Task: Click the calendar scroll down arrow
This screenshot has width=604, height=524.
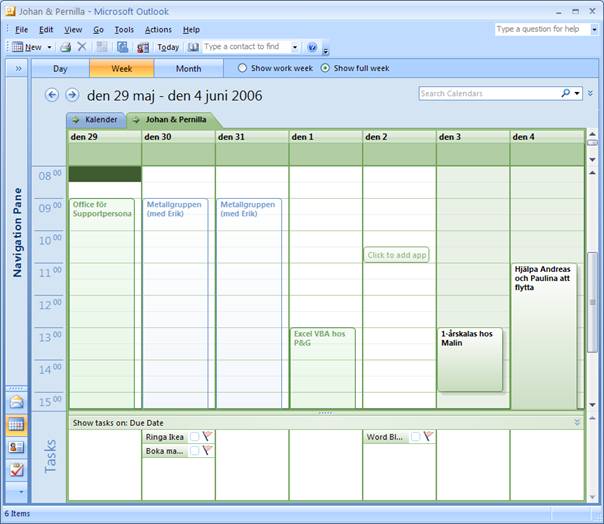Action: pos(592,405)
